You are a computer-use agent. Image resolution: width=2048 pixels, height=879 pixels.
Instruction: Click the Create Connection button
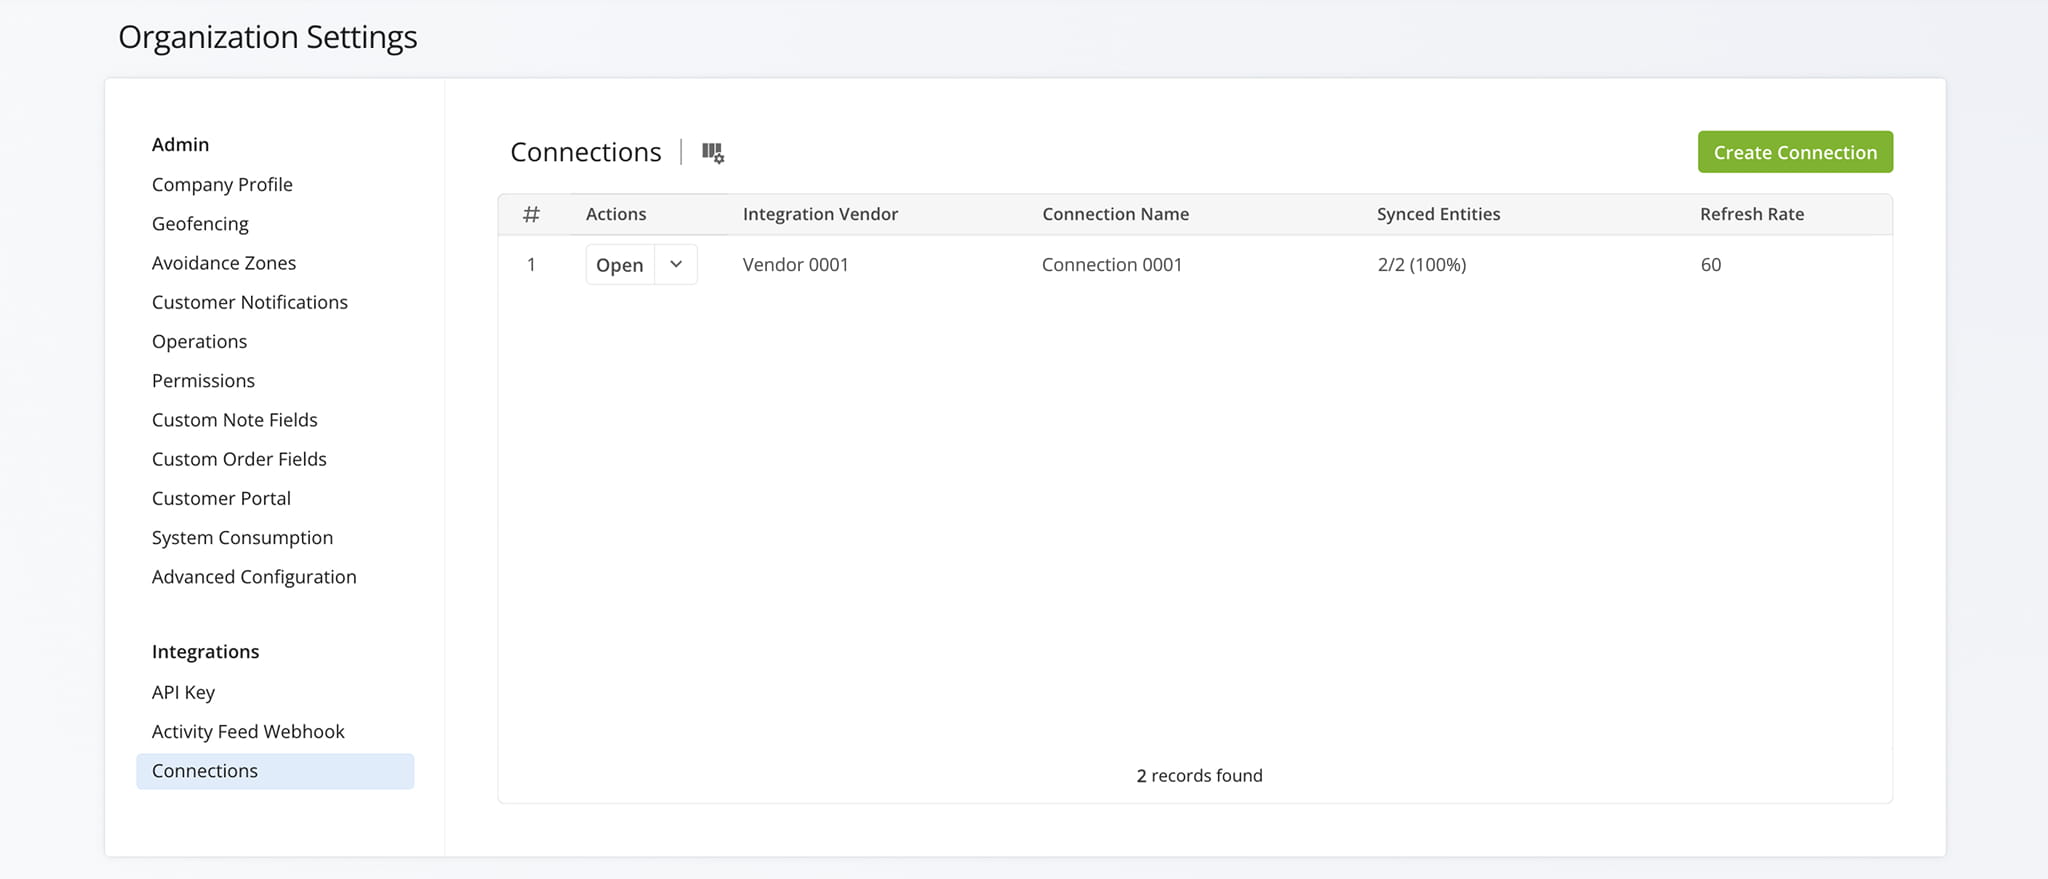tap(1794, 152)
